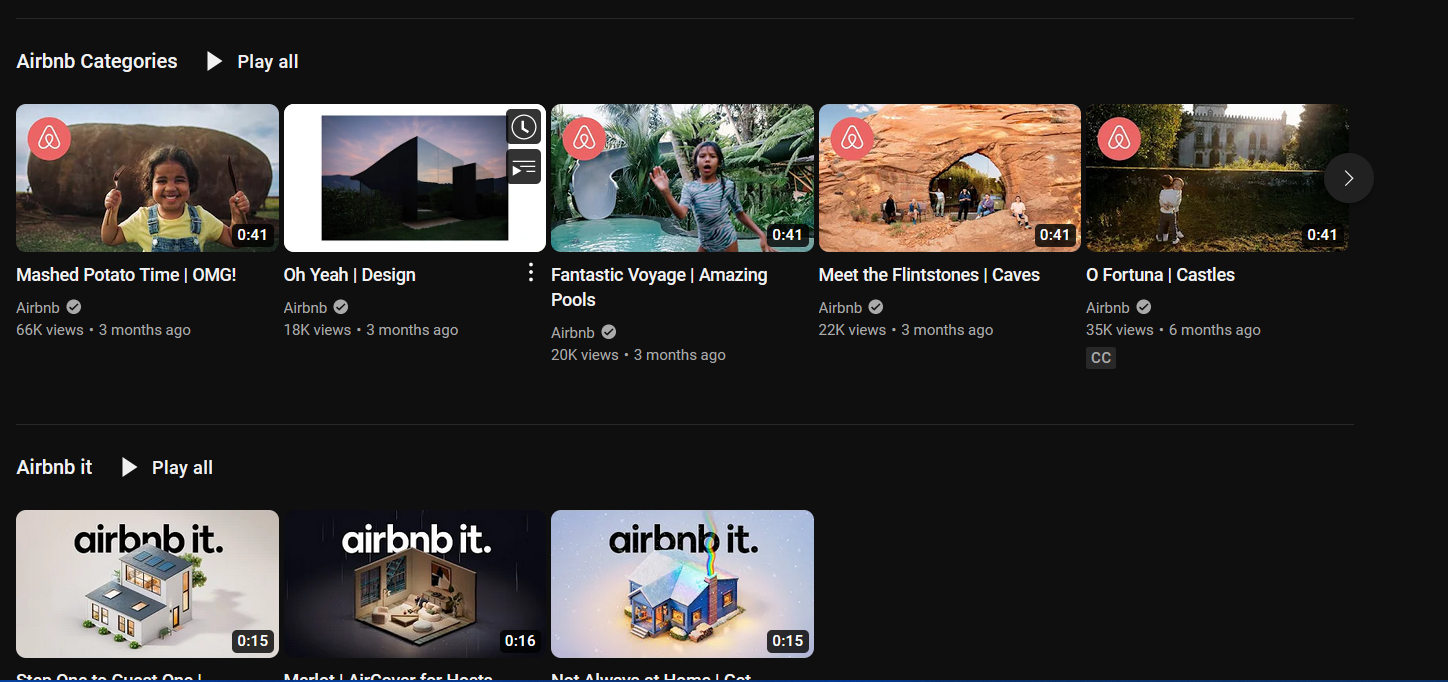Open O Fortuna | Castles video title
Screen dimensions: 1448x682
click(x=1160, y=275)
